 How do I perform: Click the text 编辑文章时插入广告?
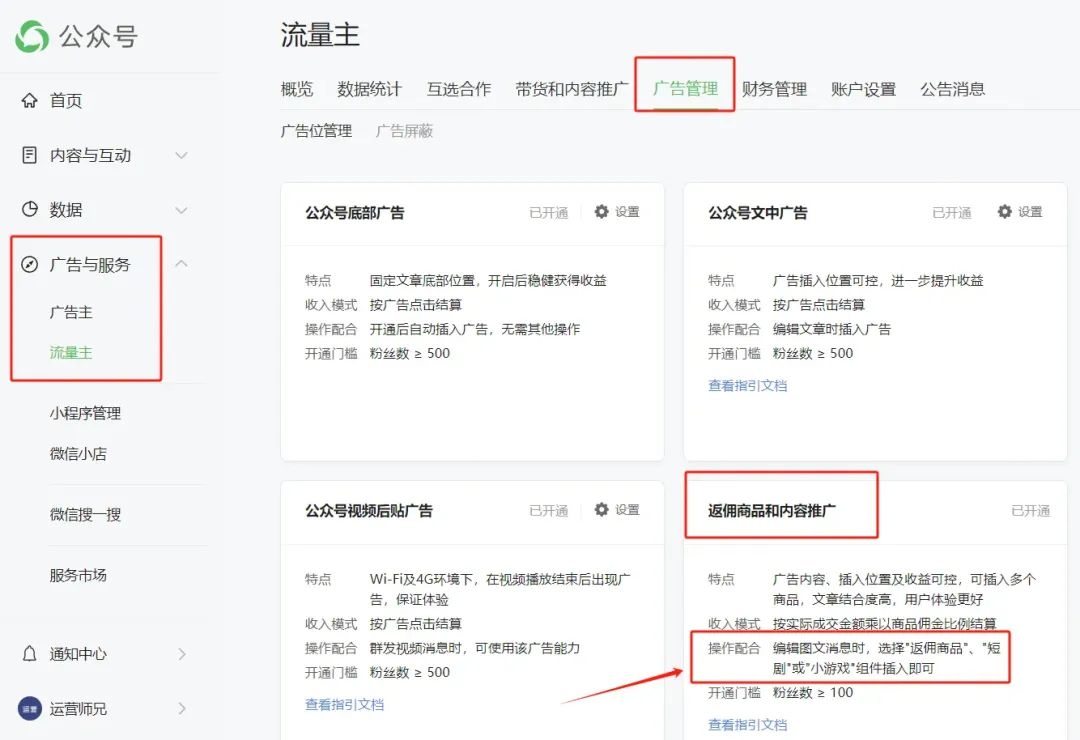[831, 329]
